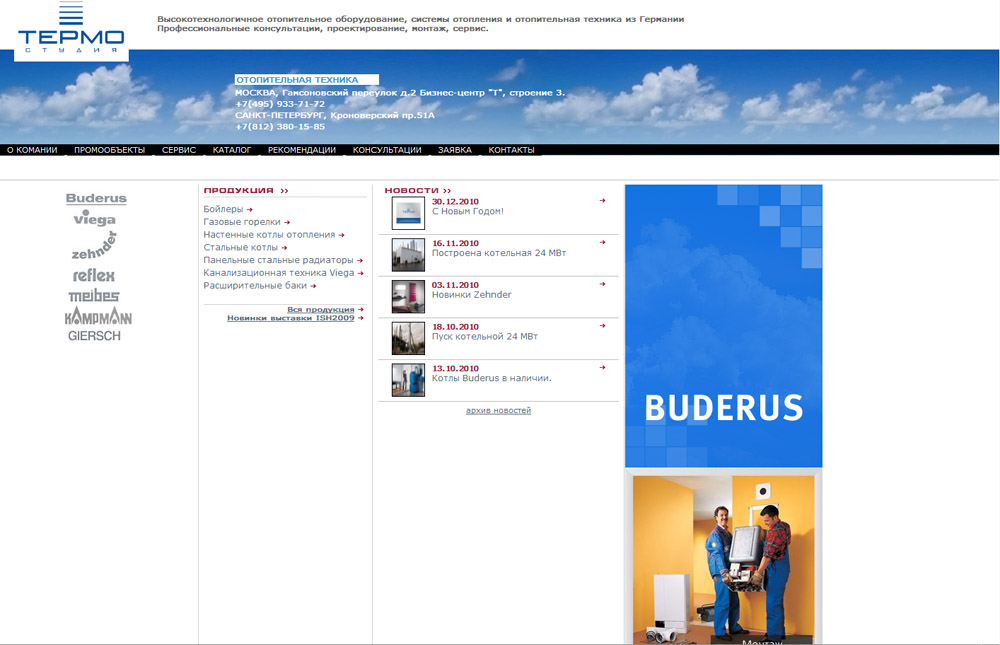Open the Сервис menu item
This screenshot has width=1000, height=645.
(x=179, y=150)
